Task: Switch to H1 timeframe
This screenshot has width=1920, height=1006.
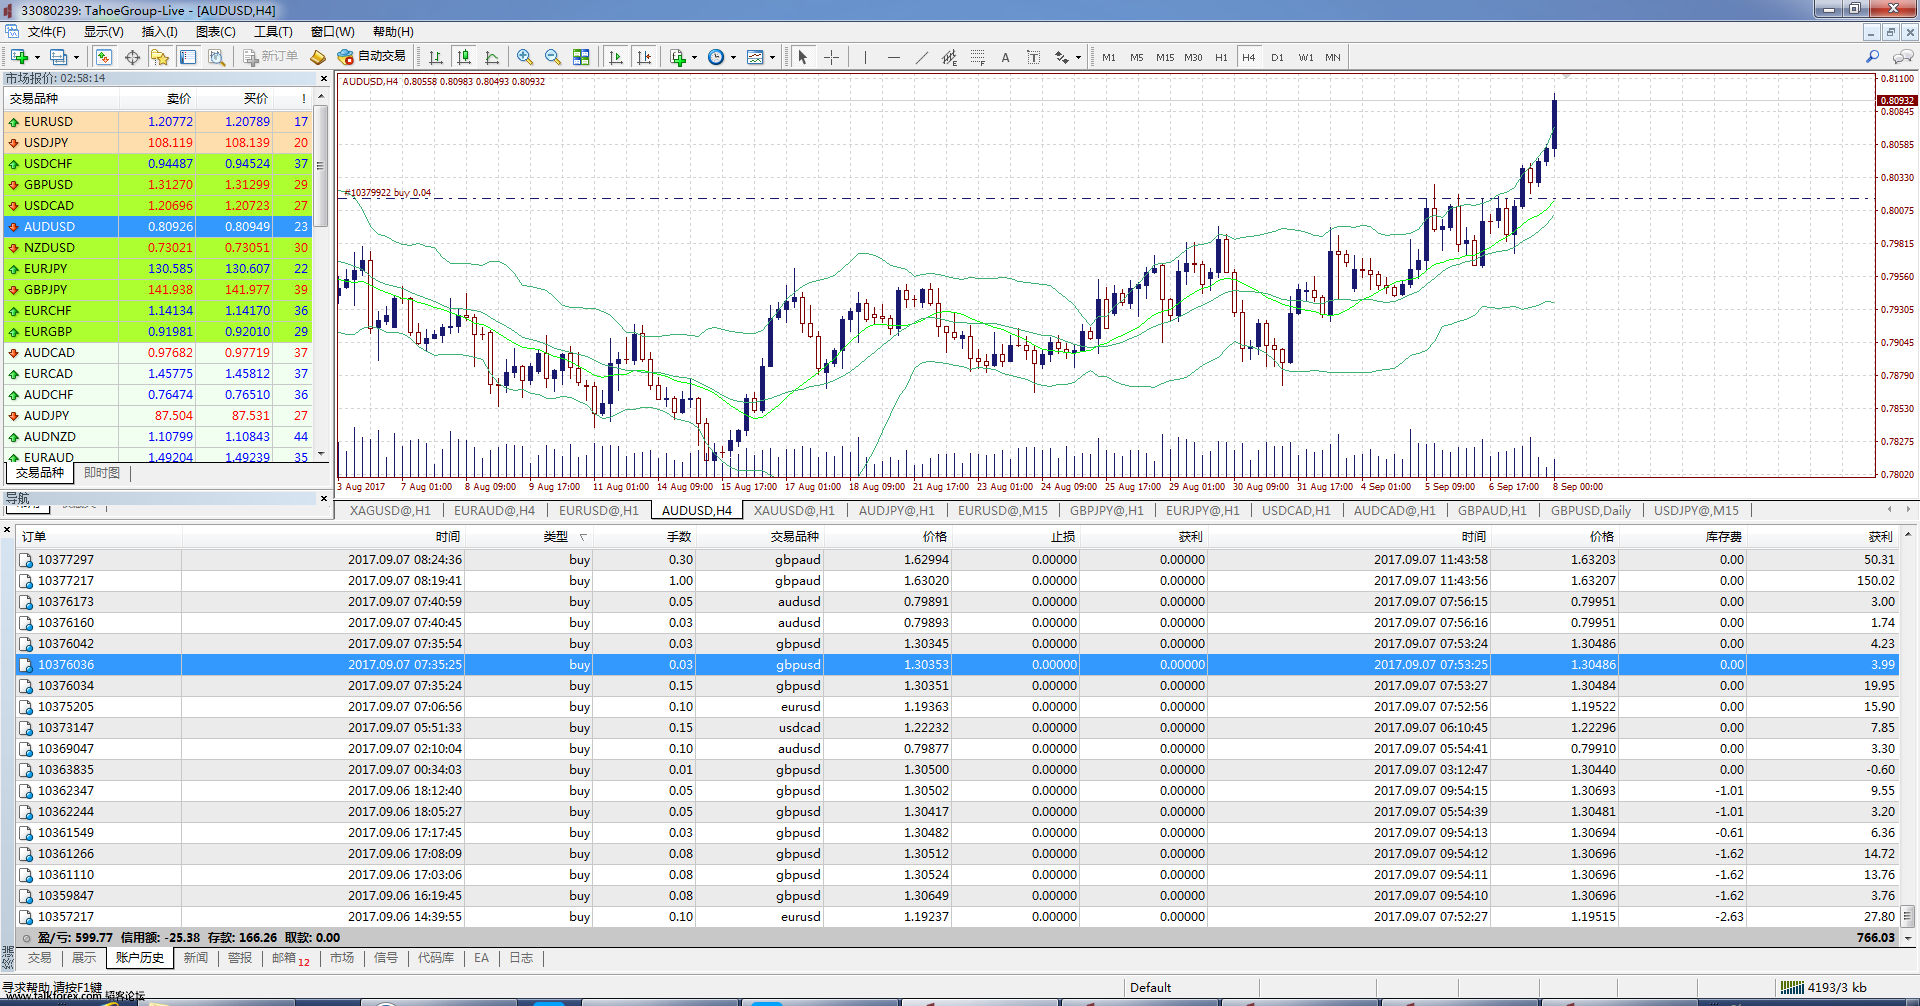Action: (x=1221, y=57)
